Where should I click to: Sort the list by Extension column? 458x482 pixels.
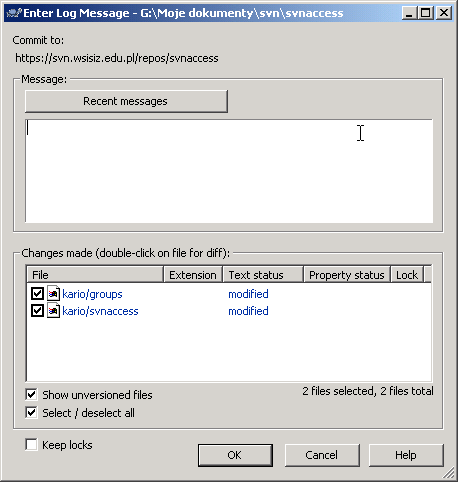(x=193, y=275)
